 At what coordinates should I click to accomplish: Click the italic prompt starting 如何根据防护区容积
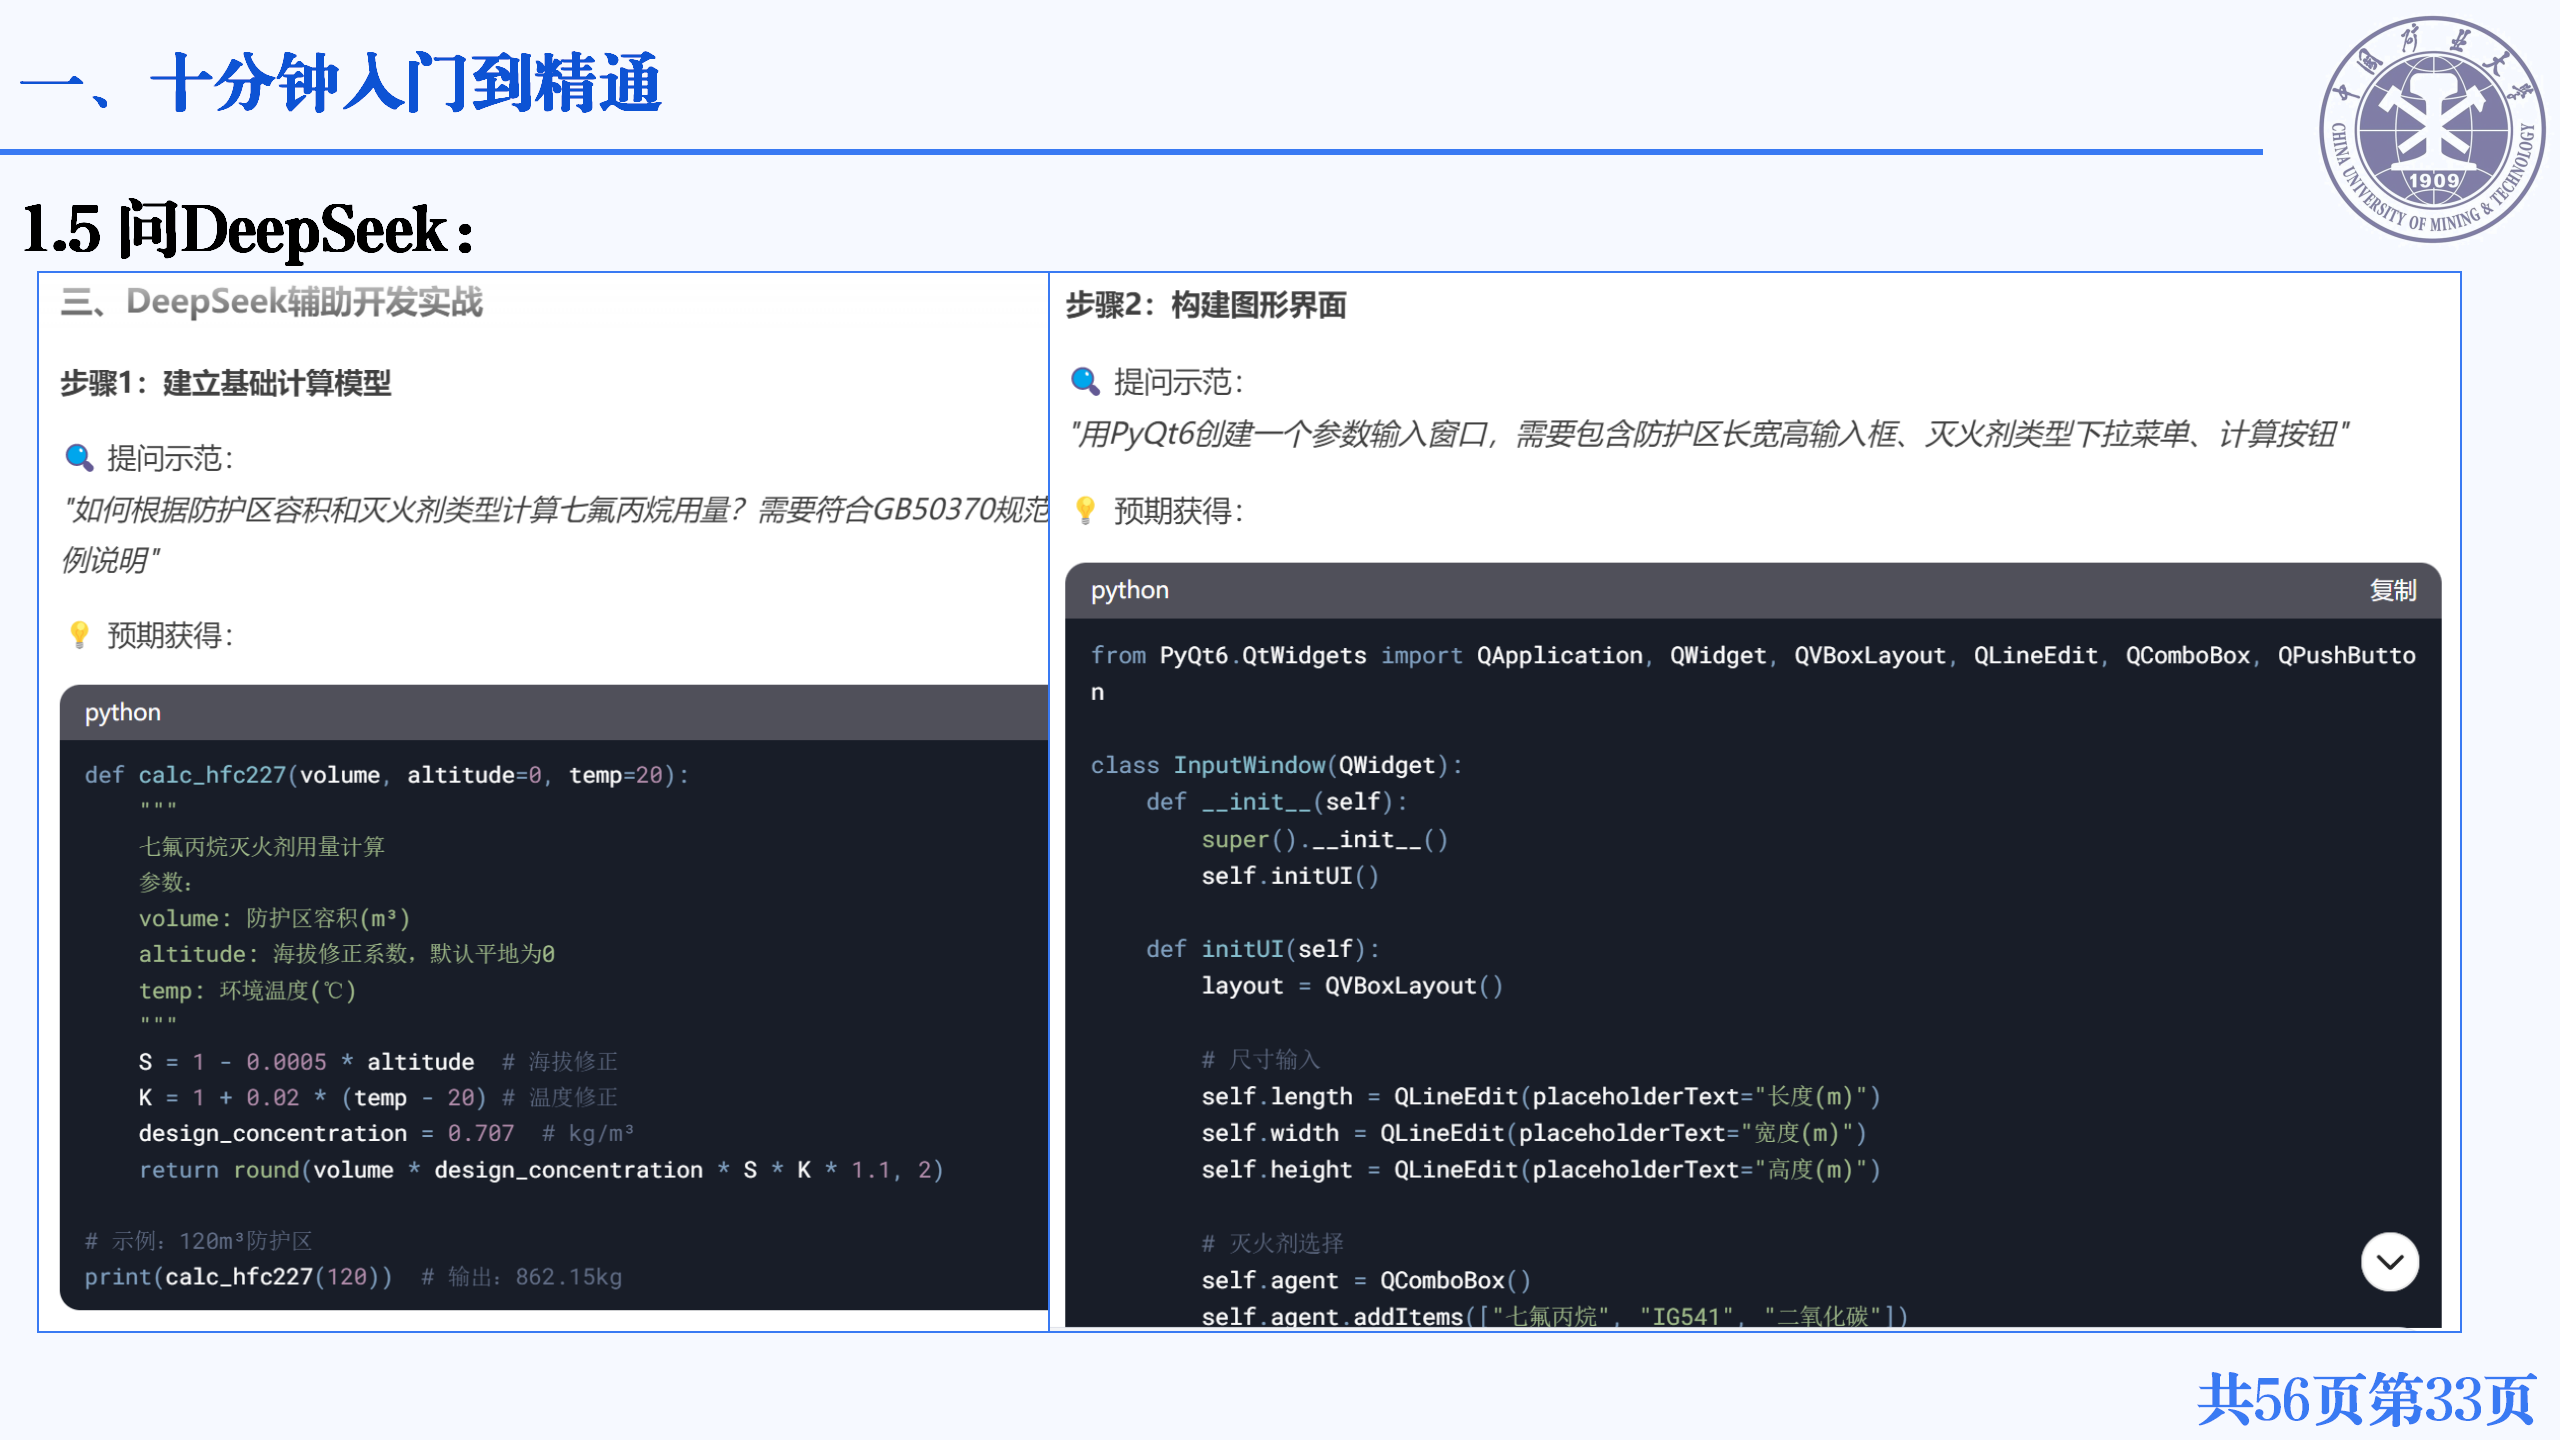554,535
